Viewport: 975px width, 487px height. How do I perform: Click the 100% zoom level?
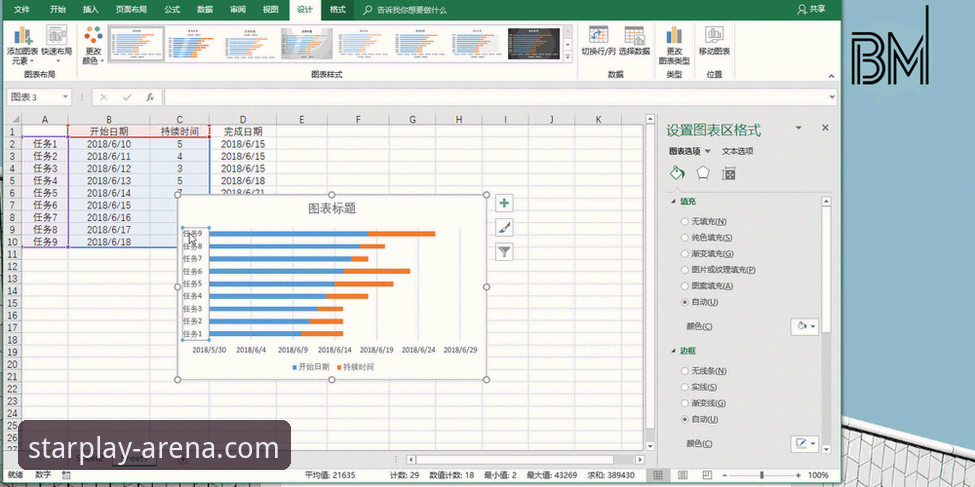[818, 475]
